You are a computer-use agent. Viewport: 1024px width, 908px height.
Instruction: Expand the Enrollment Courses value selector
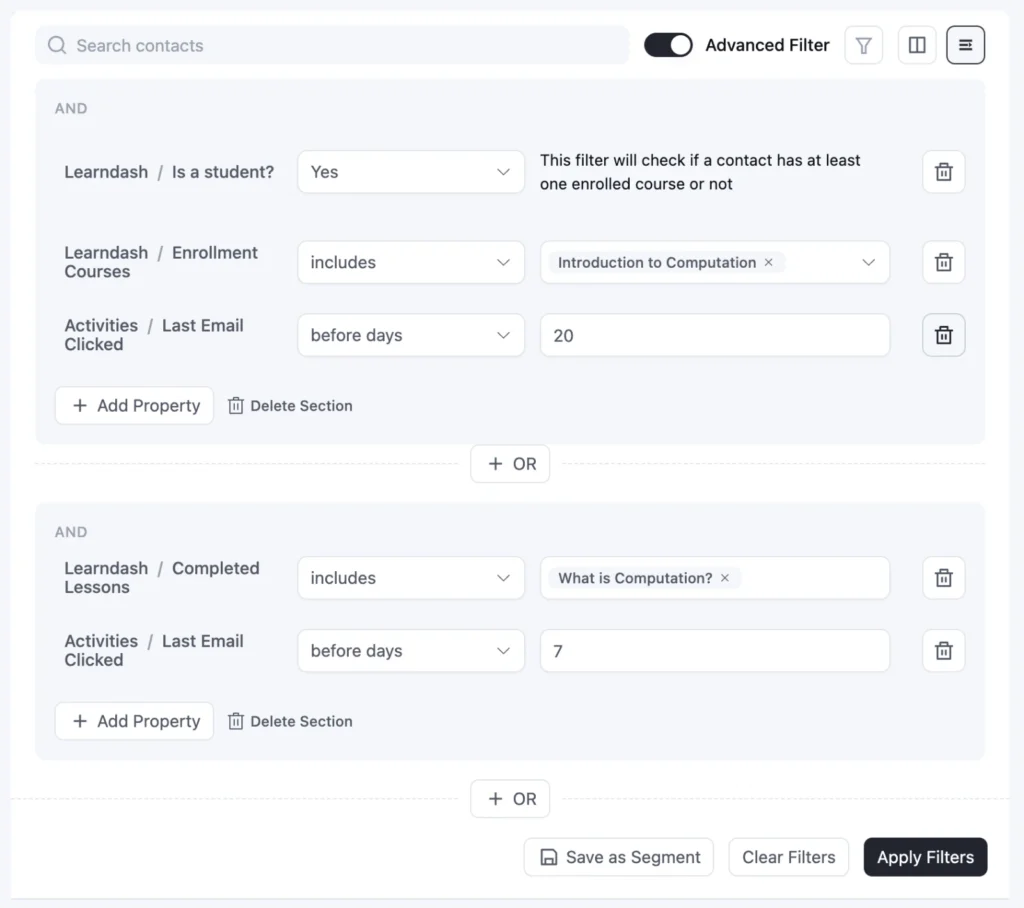868,262
